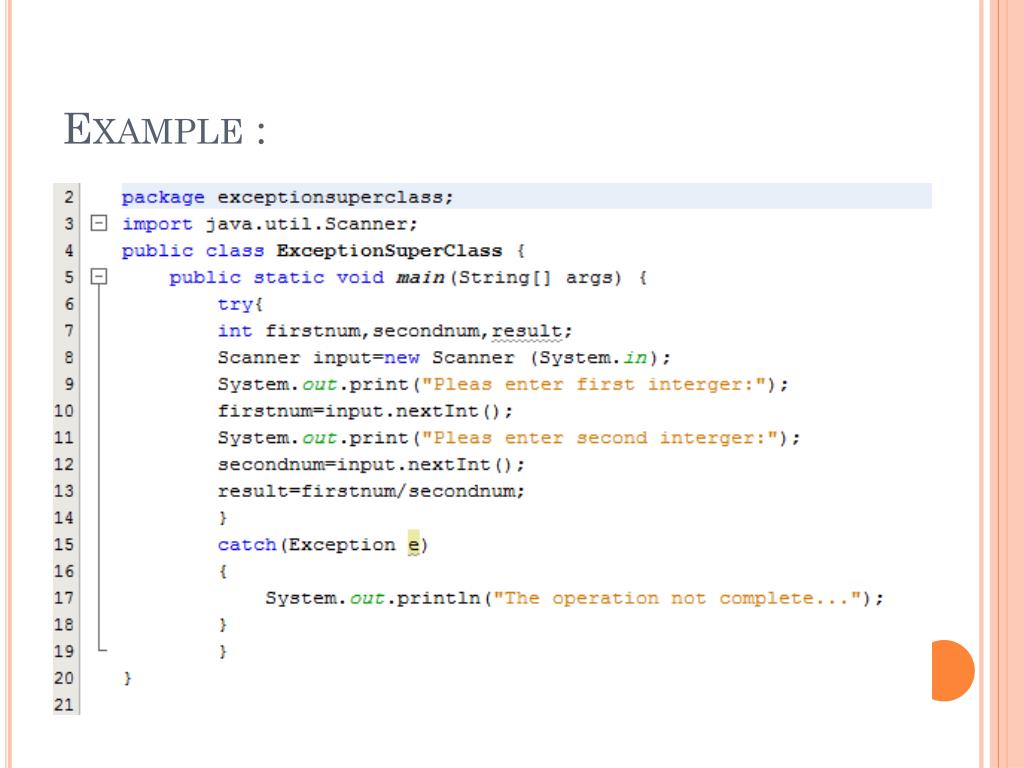Click the 'EXAMPLE :' slide title
This screenshot has width=1024, height=768.
[x=165, y=129]
